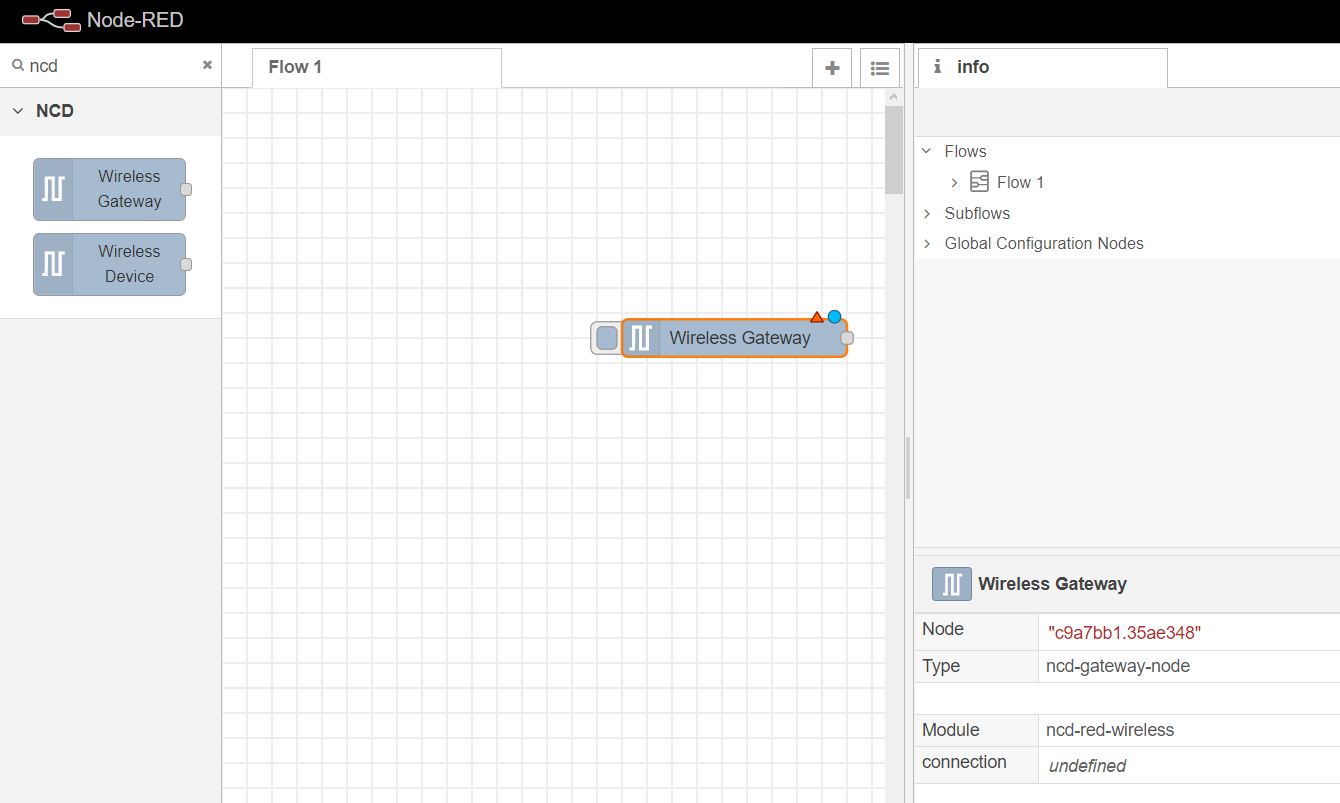The width and height of the screenshot is (1340, 803).
Task: Click the connection row label in info table
Action: (x=964, y=762)
